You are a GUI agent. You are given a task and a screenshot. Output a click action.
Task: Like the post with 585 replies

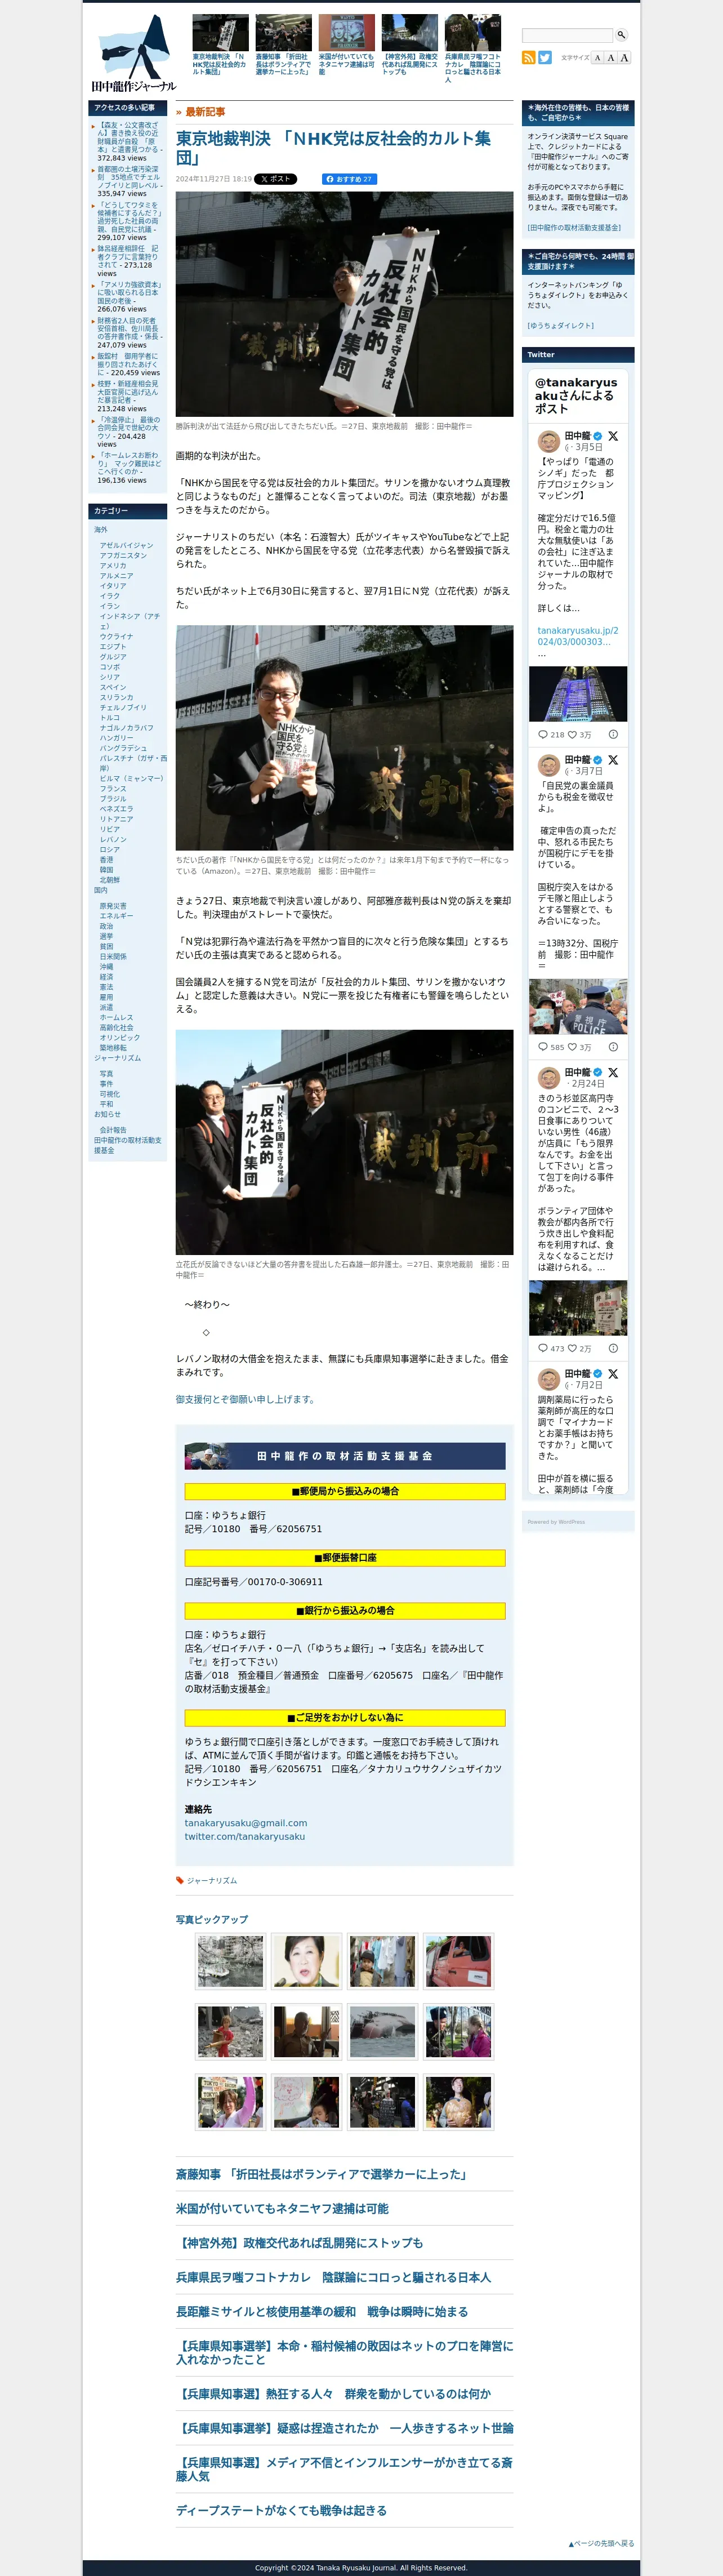(573, 1047)
